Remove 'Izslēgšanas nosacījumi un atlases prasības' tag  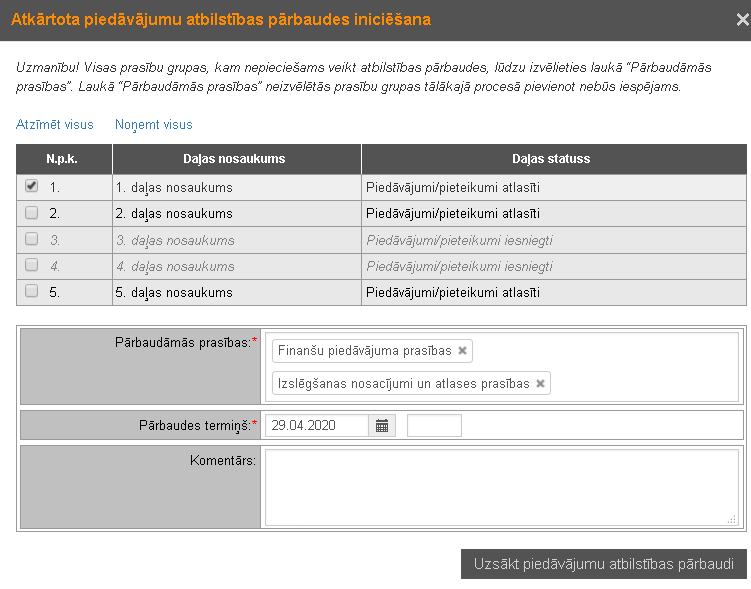[x=540, y=383]
